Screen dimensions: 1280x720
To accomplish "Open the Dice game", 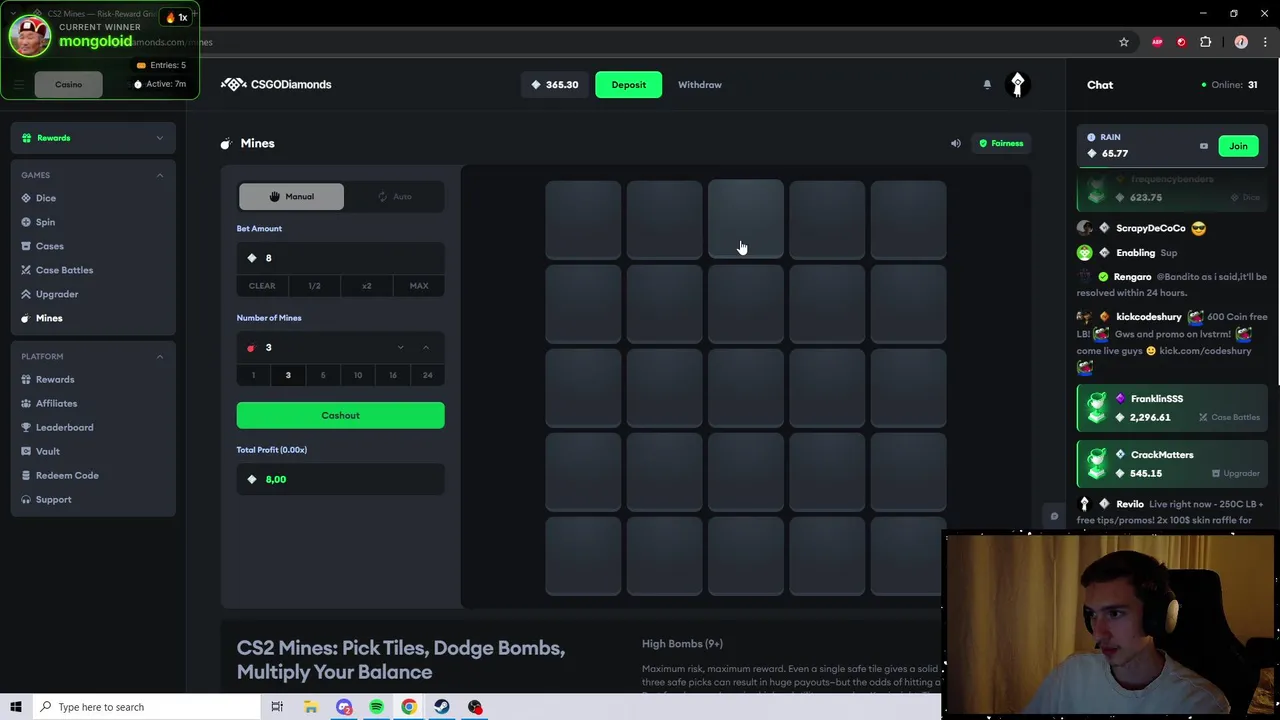I will (x=46, y=198).
